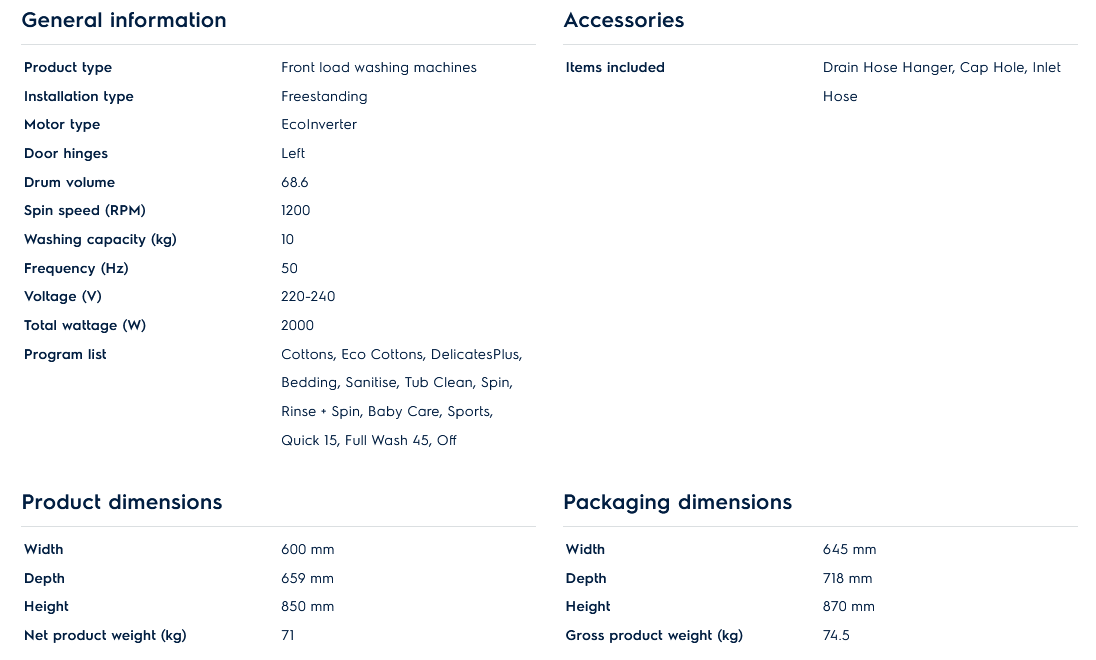Image resolution: width=1096 pixels, height=660 pixels.
Task: Click the Accessories section heading
Action: tap(624, 20)
